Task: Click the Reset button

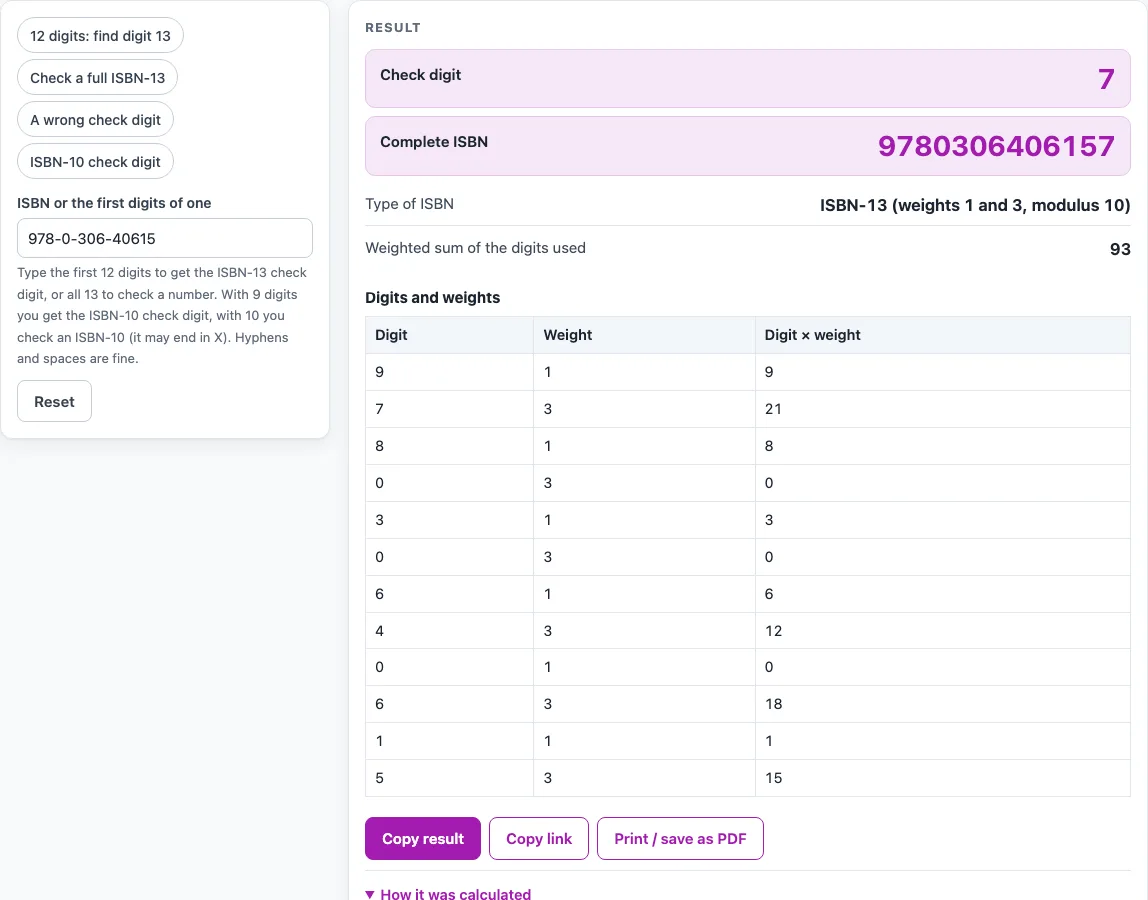Action: pyautogui.click(x=54, y=401)
